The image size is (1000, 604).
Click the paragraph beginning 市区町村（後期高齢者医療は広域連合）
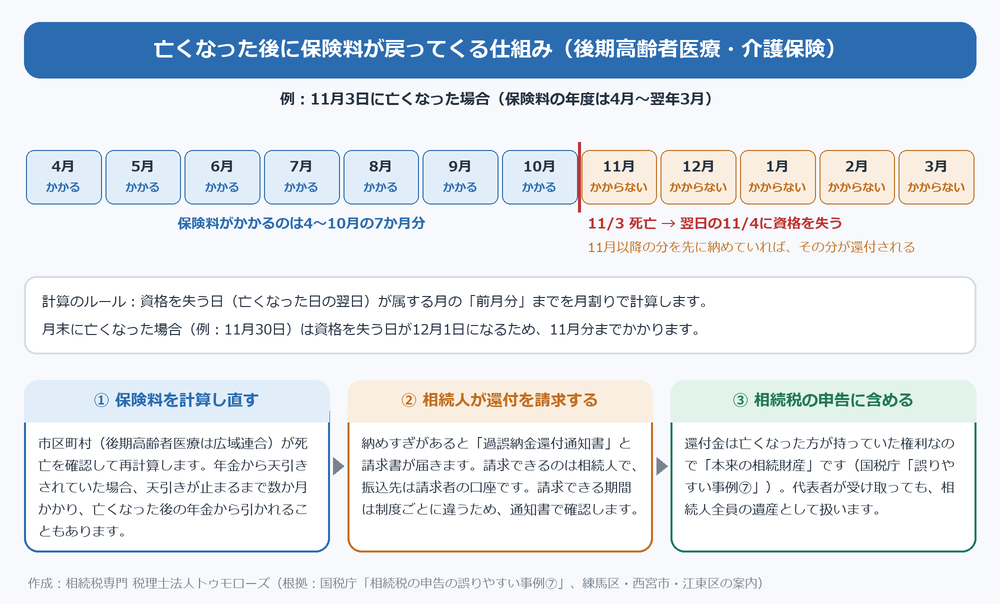(x=173, y=487)
